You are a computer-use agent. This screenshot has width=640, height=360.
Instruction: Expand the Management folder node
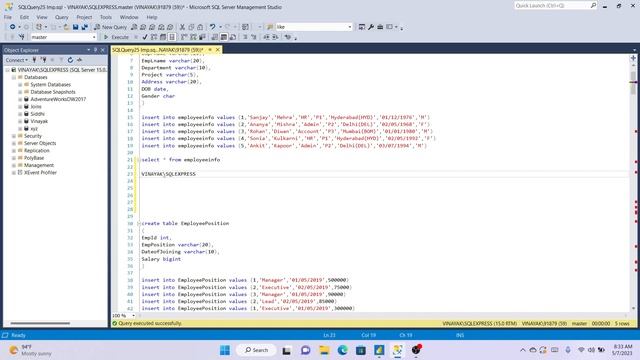(14, 165)
